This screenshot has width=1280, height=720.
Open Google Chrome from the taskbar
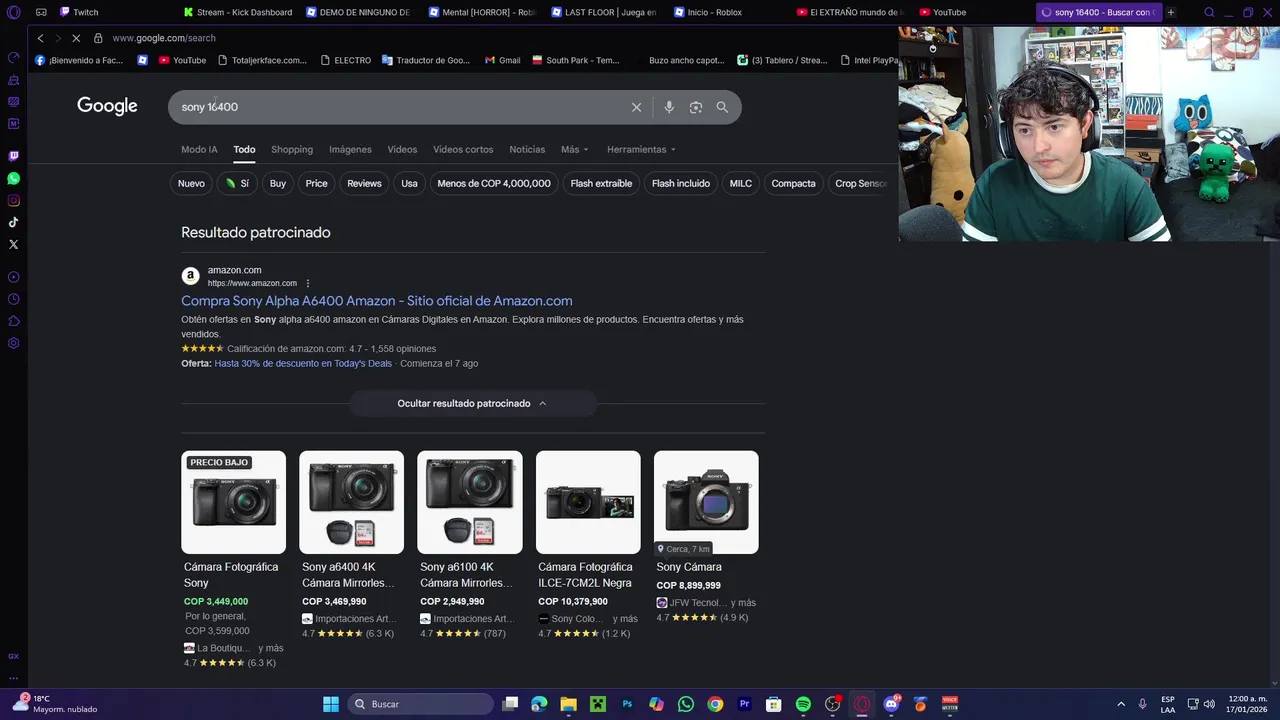tap(715, 704)
